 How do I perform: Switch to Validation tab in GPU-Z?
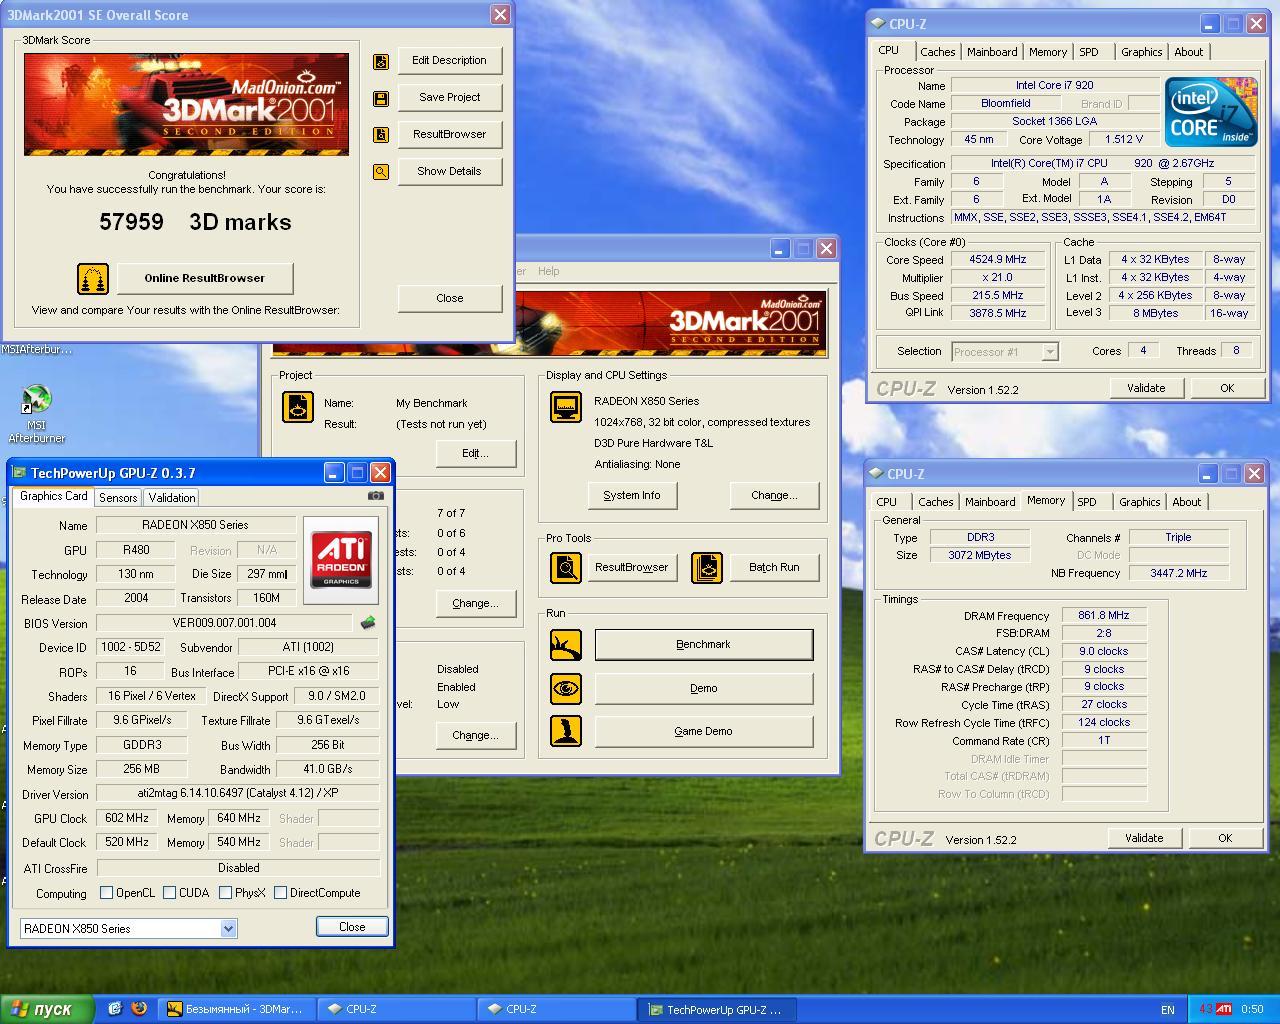[x=172, y=498]
